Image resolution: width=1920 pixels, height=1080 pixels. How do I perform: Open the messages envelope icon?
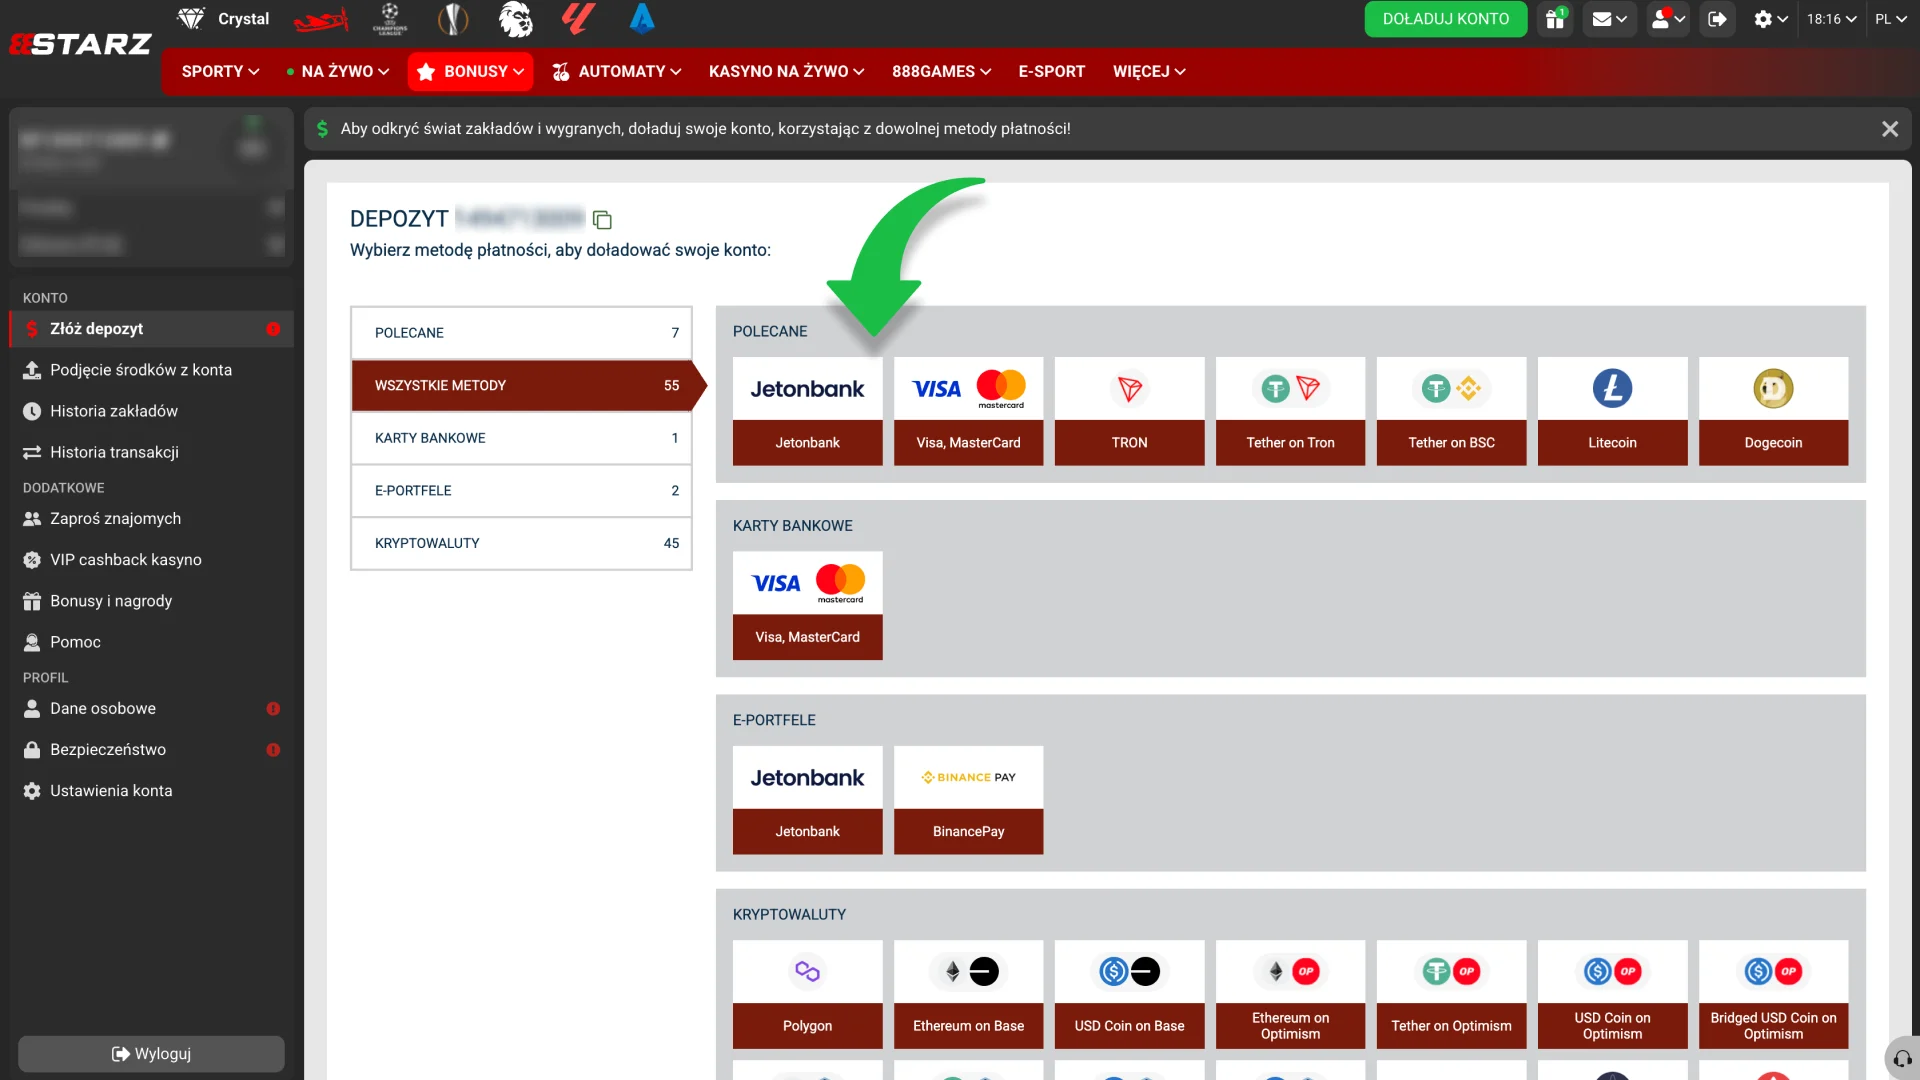coord(1610,19)
